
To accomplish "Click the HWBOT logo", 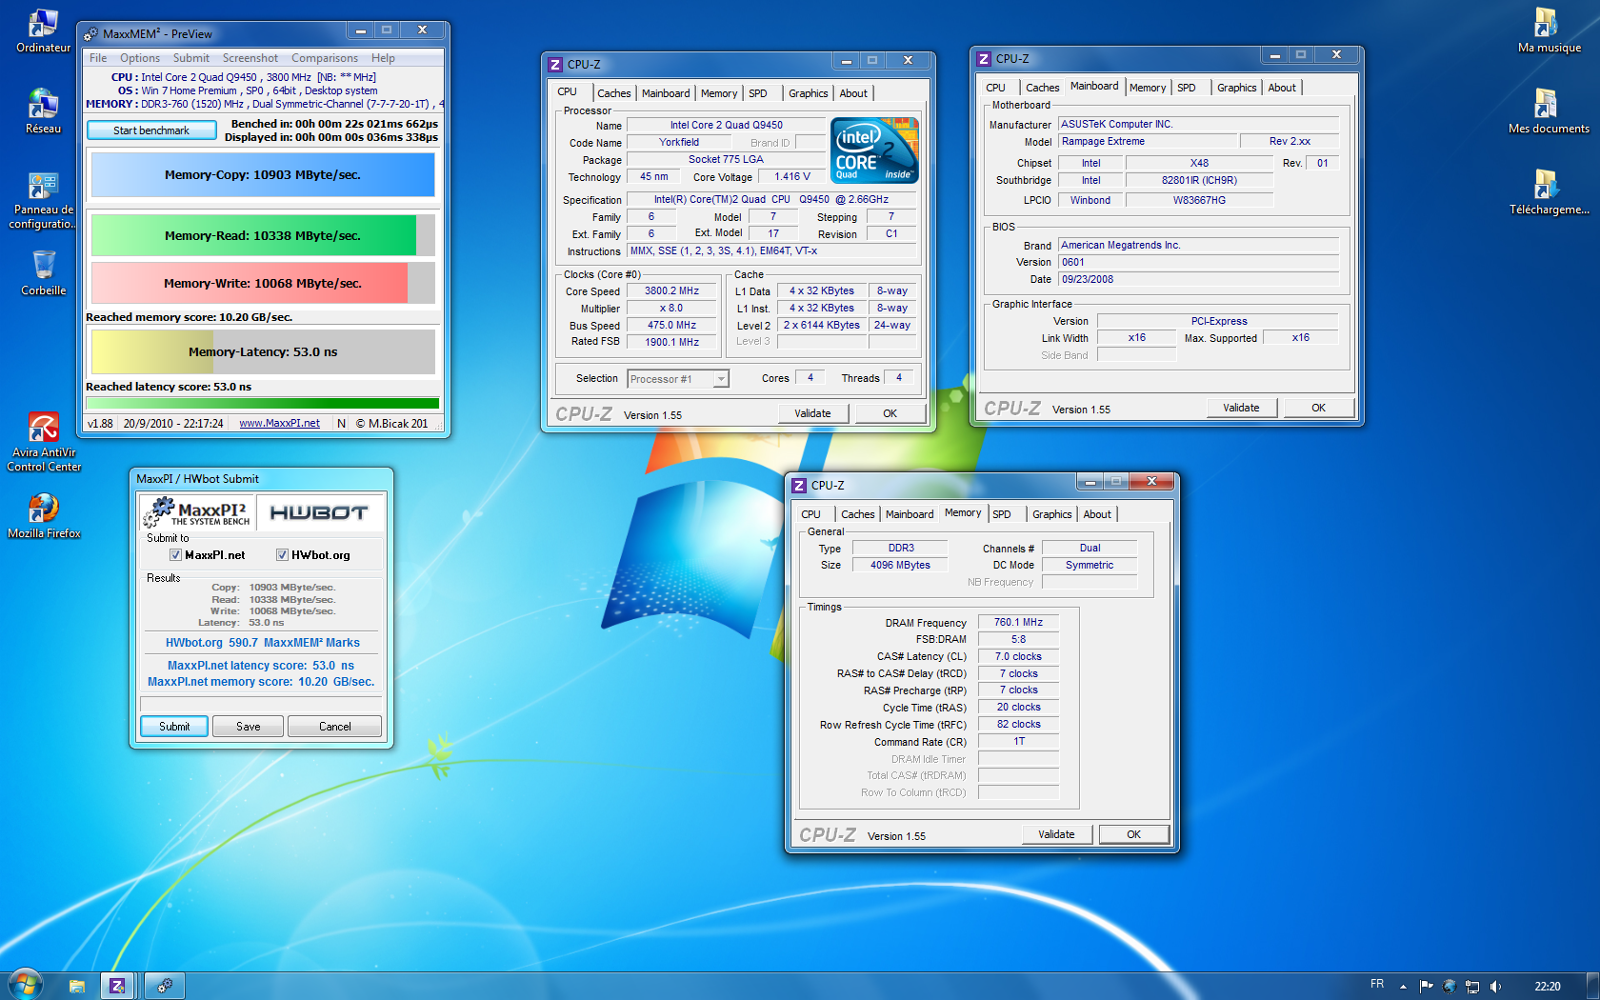I will point(320,513).
